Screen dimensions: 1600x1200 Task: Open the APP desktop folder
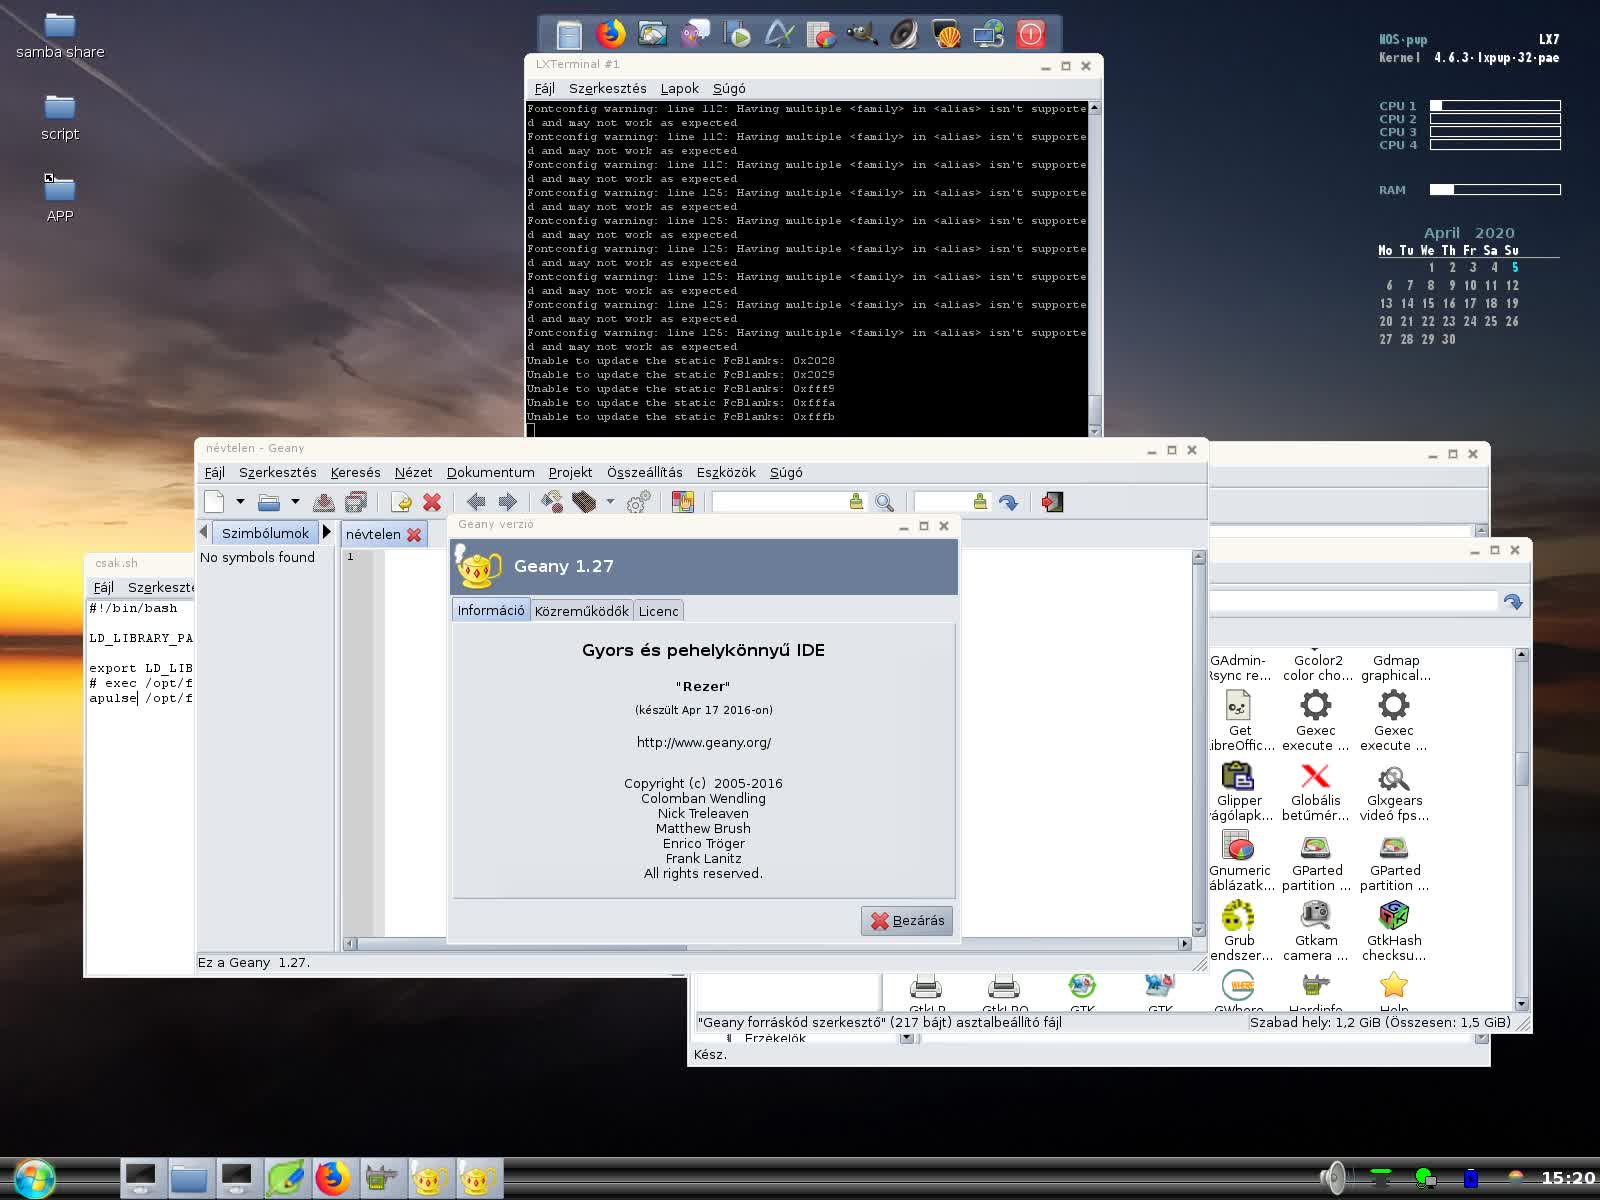pyautogui.click(x=60, y=198)
